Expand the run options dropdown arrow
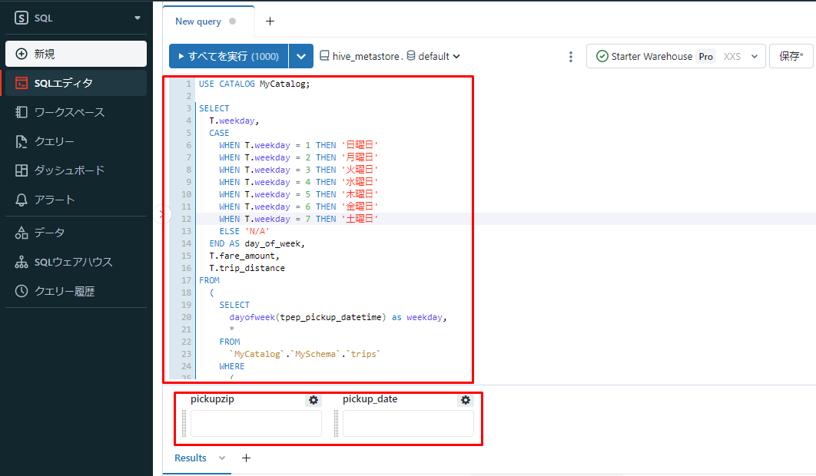The width and height of the screenshot is (816, 476). 301,57
